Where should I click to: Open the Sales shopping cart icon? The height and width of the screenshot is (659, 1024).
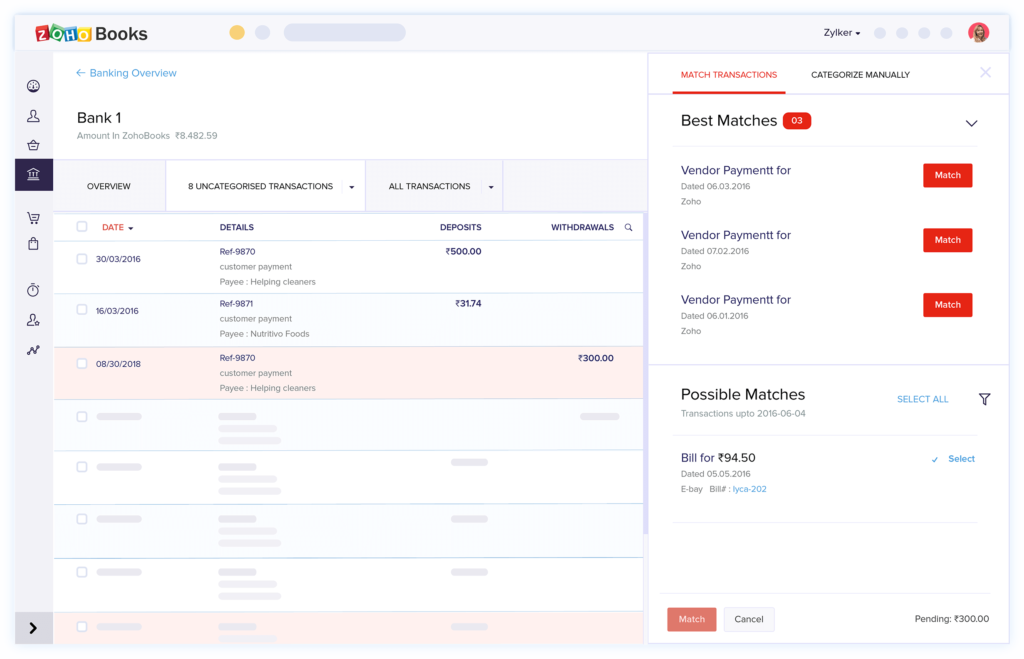click(x=33, y=218)
